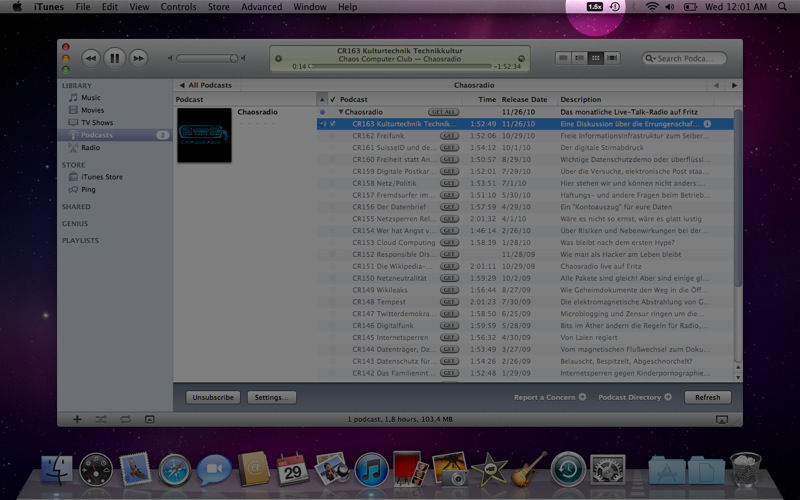The image size is (800, 500).
Task: Select the CR150 Netzneutralität episode row
Action: [525, 278]
